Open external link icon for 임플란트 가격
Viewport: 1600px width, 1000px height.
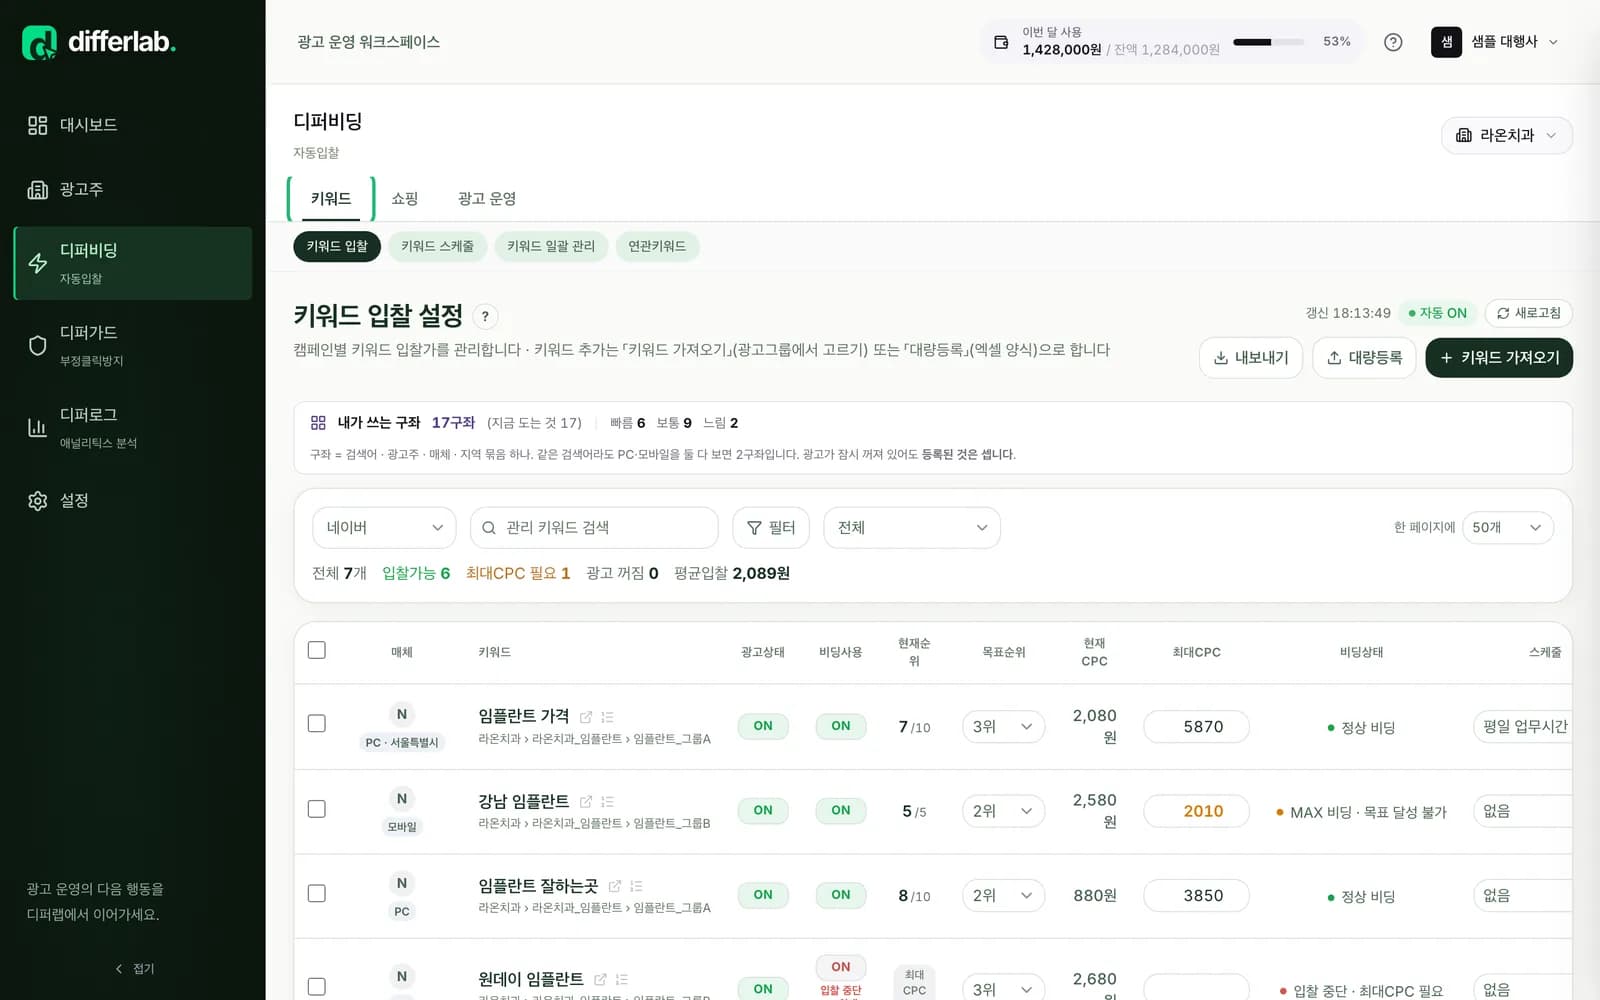click(x=586, y=717)
